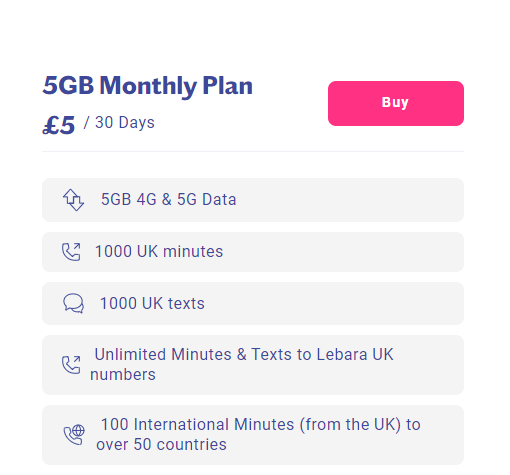This screenshot has height=475, width=510.
Task: Click Unlimited Minutes & Texts to Lebara text
Action: click(x=244, y=354)
